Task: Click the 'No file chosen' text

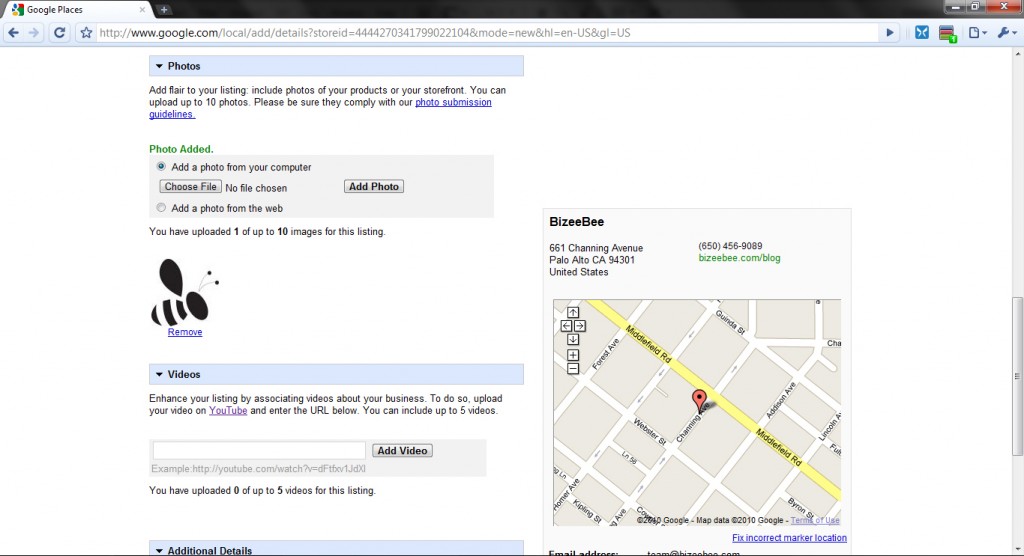Action: tap(256, 188)
